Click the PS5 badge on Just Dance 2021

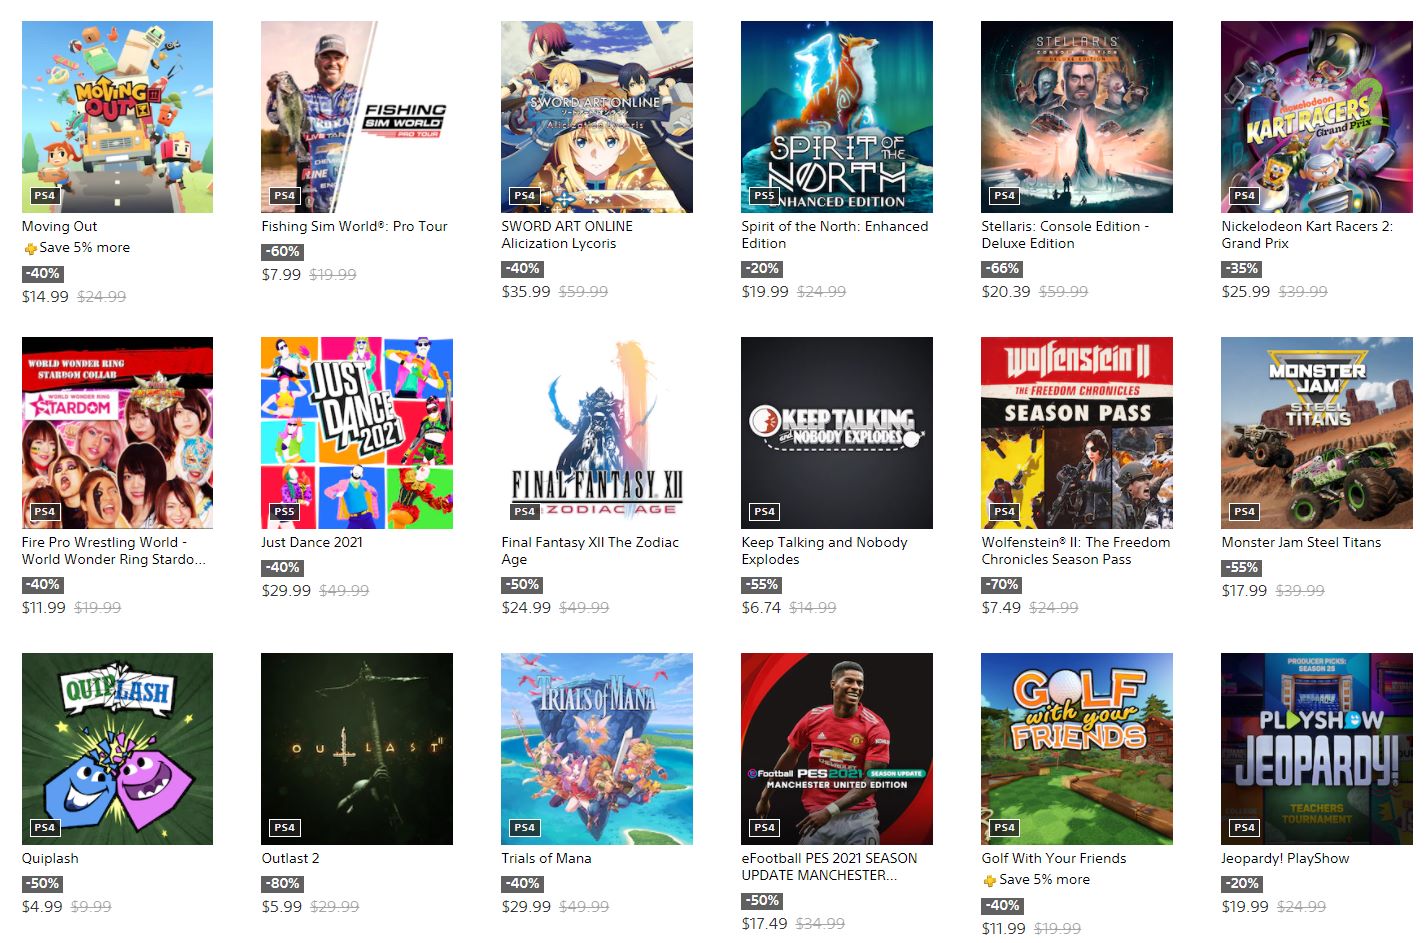(284, 512)
